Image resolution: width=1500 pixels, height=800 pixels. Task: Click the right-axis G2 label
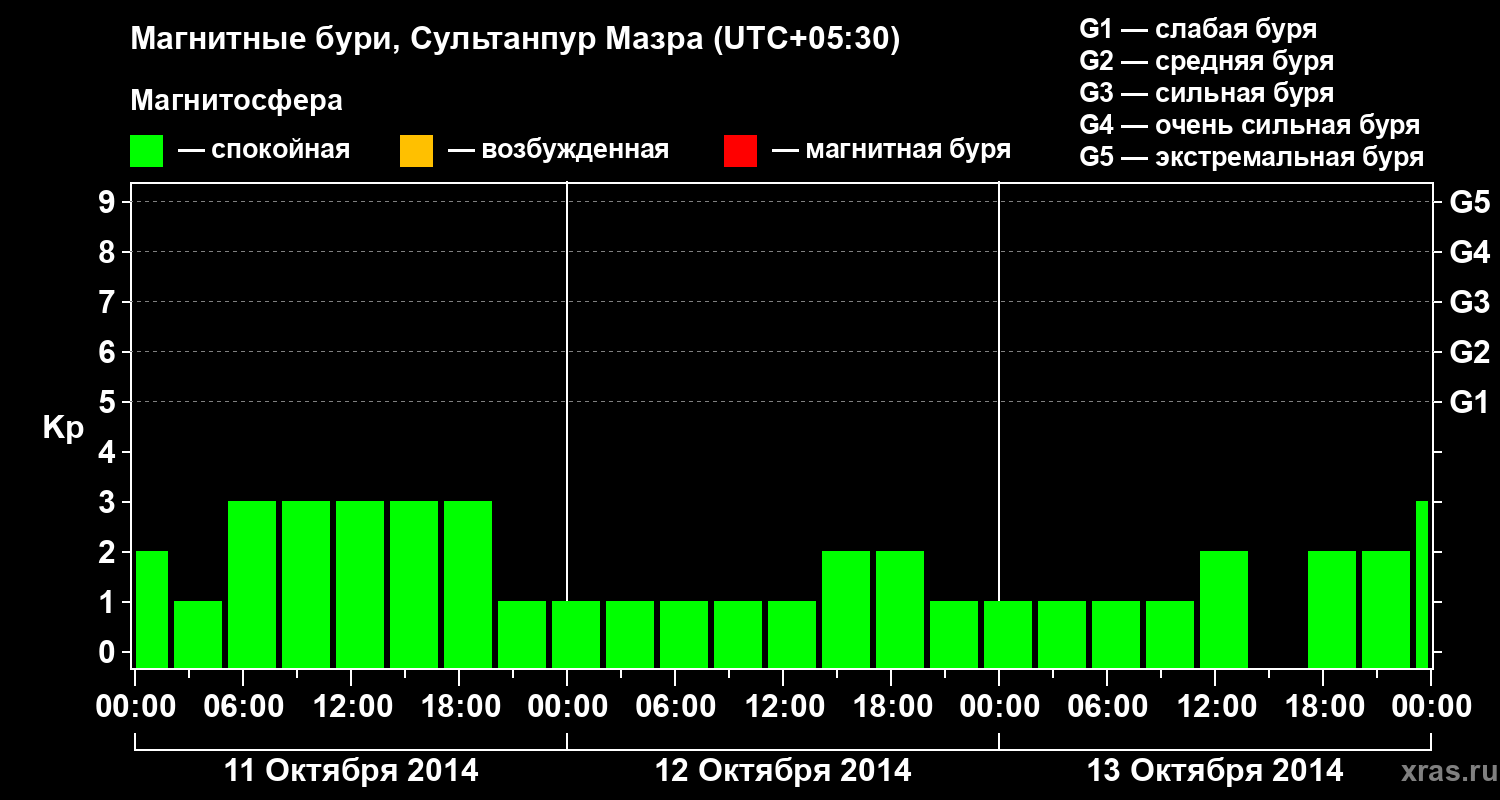(1469, 352)
